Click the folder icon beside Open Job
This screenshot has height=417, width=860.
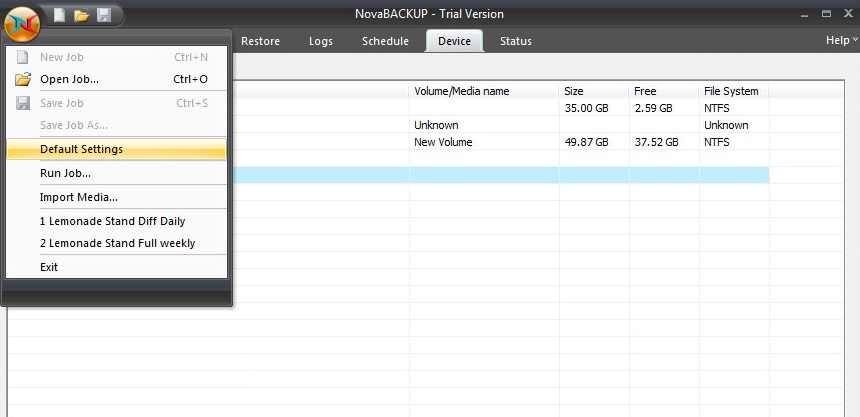point(23,79)
